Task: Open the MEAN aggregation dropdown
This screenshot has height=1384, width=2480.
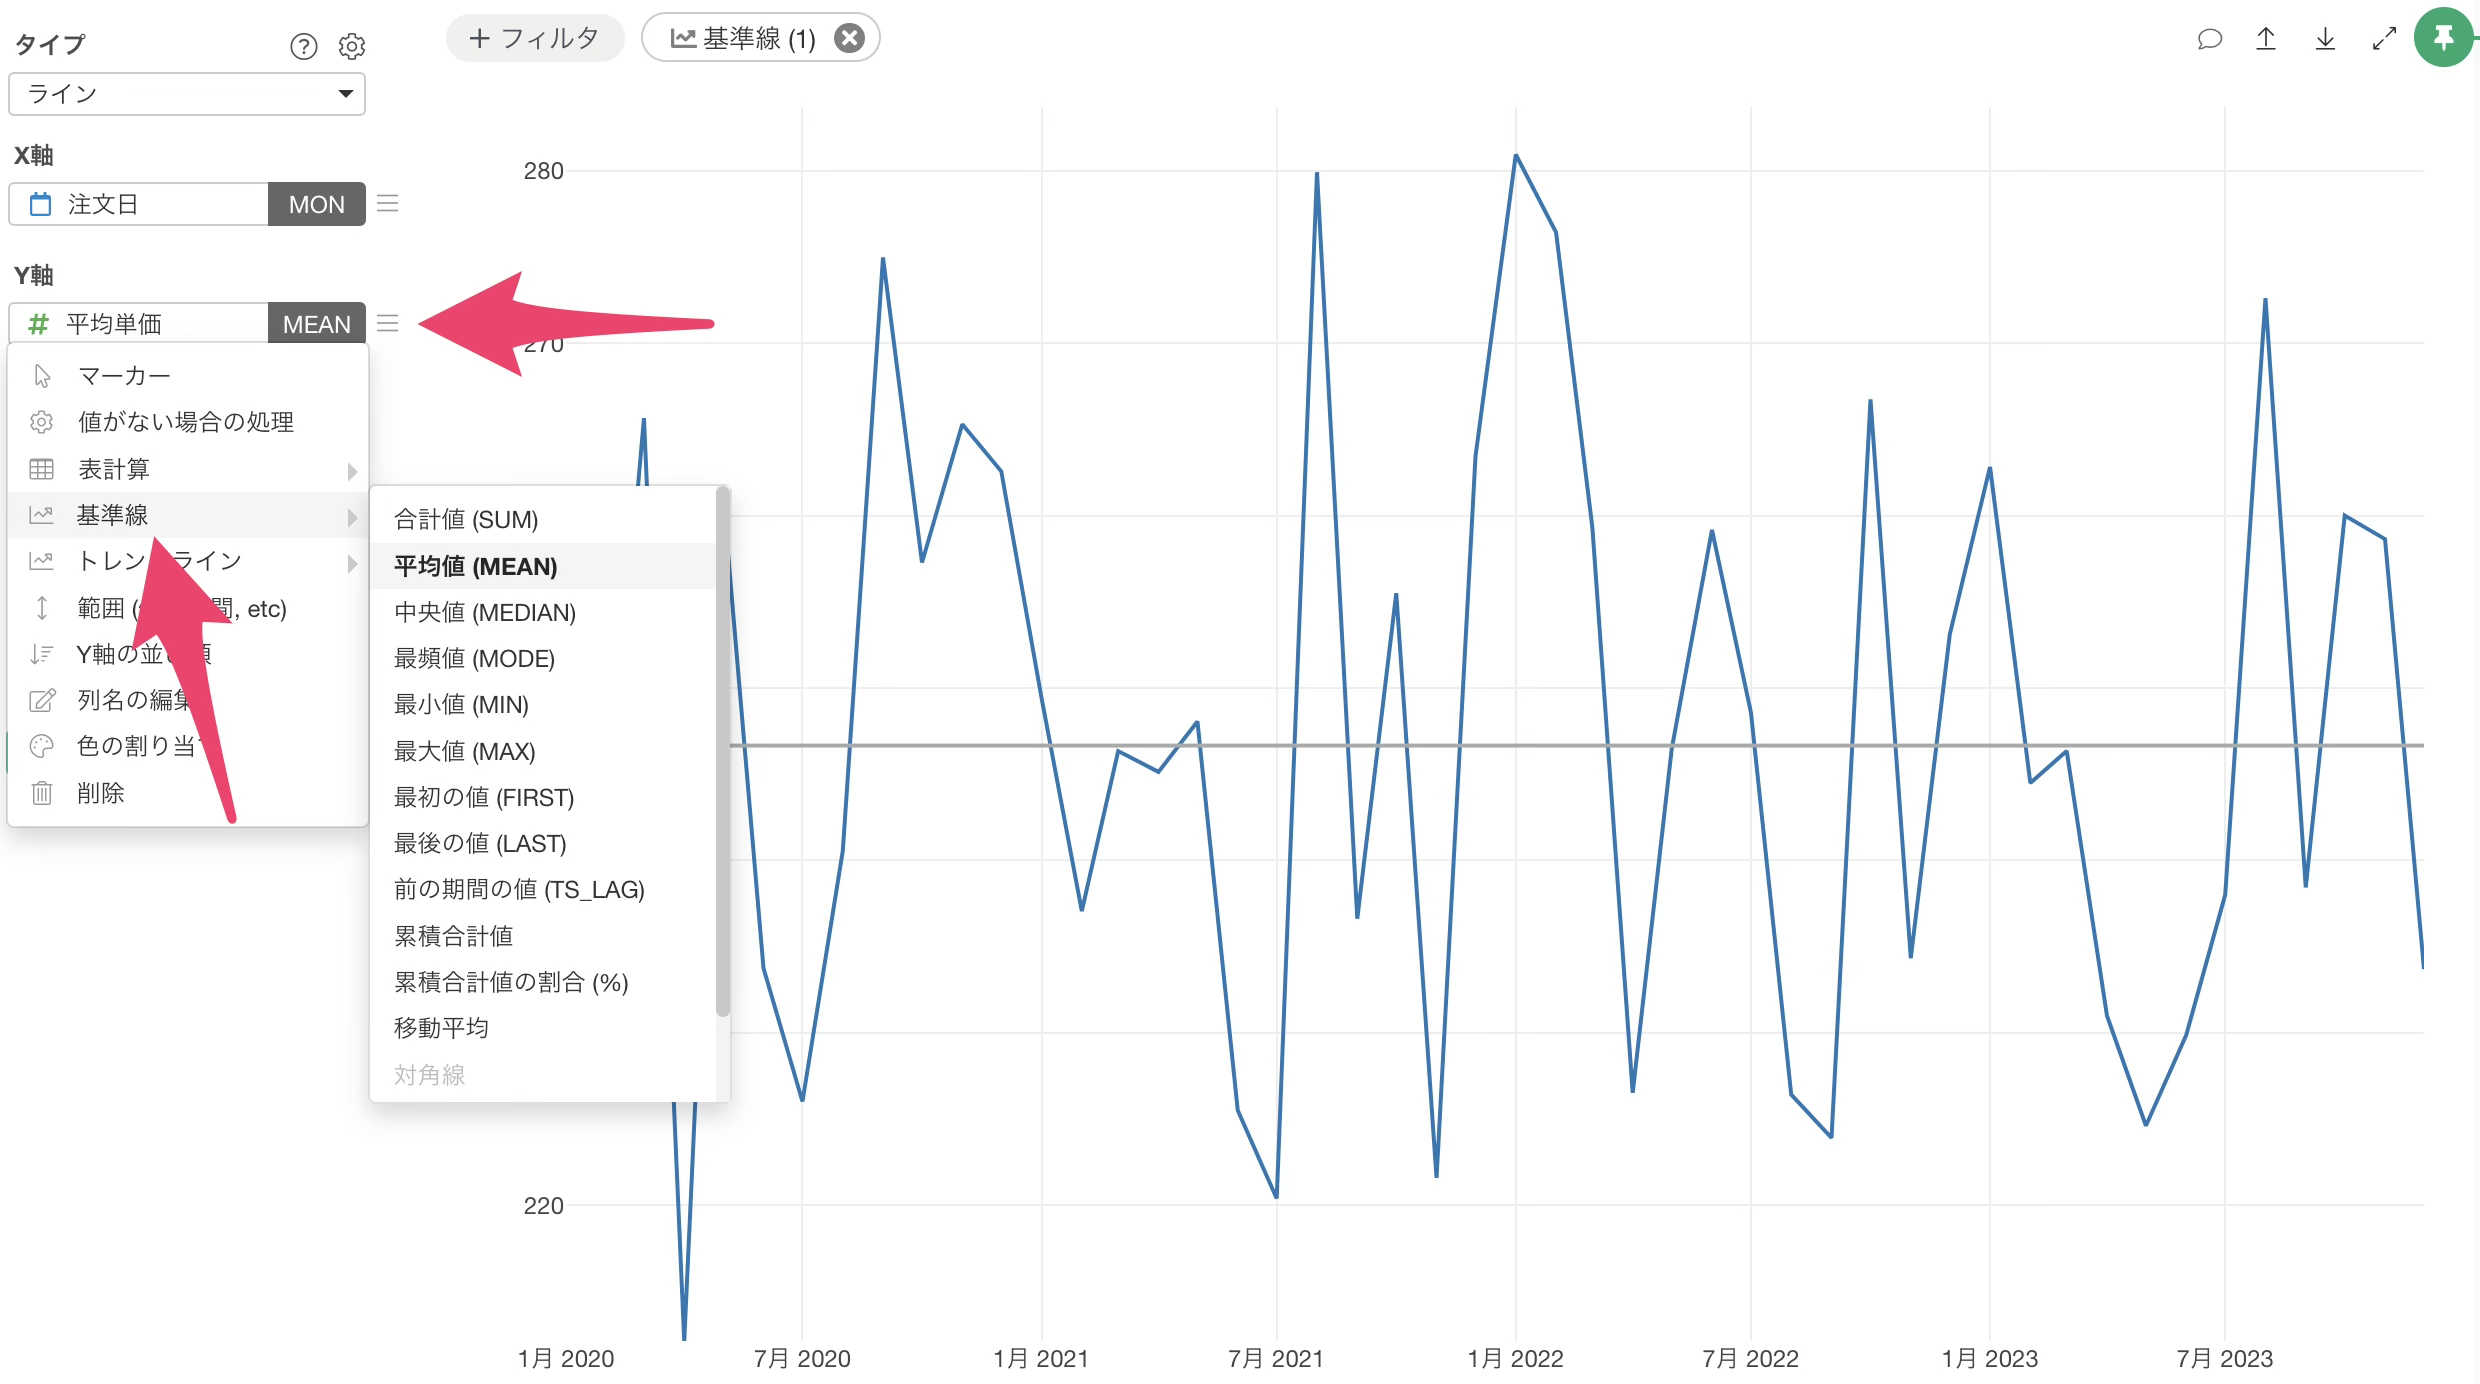Action: (x=316, y=324)
